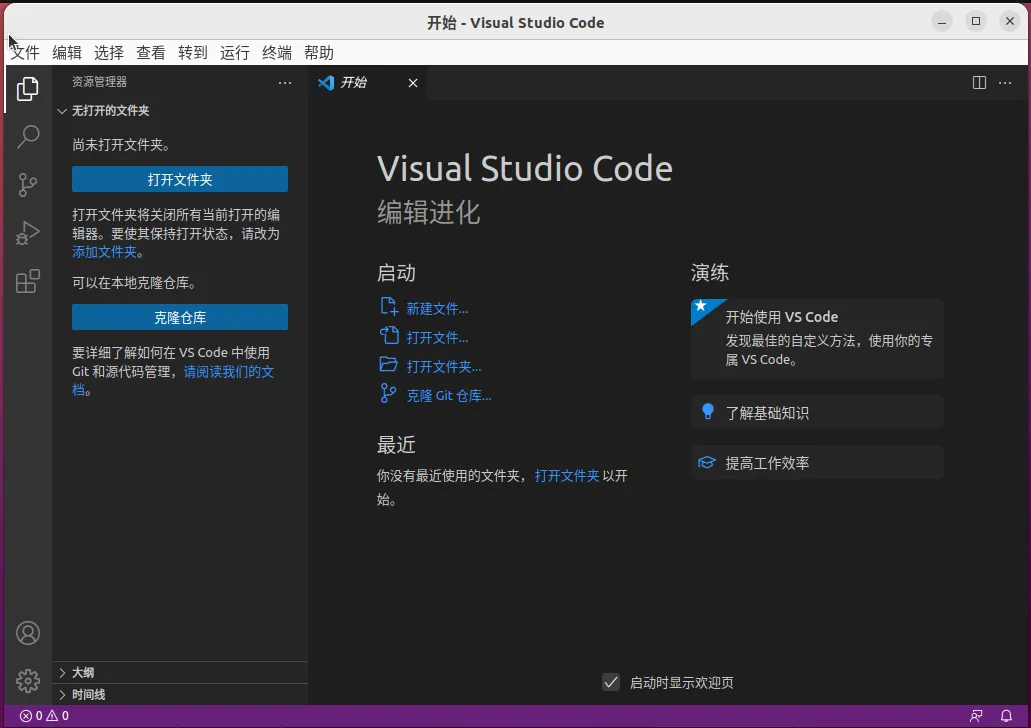This screenshot has width=1031, height=728.
Task: Open the 开始使用 VS Code walkthrough card
Action: (x=817, y=339)
